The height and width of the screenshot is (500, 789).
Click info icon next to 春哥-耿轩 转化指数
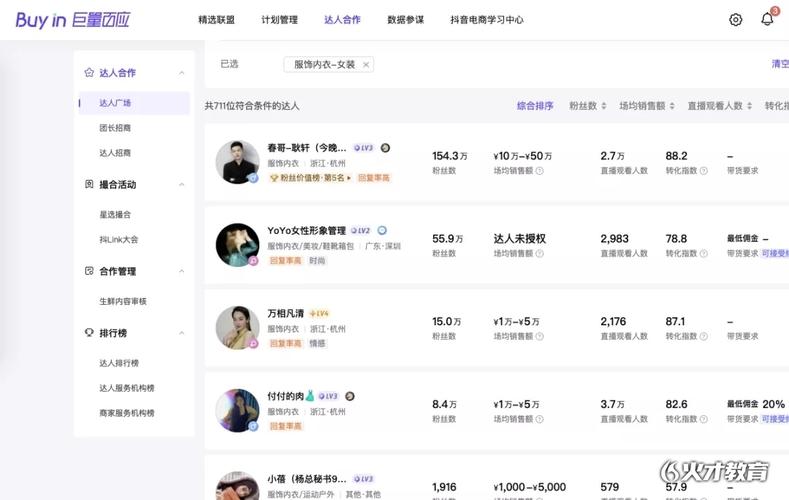click(x=703, y=171)
